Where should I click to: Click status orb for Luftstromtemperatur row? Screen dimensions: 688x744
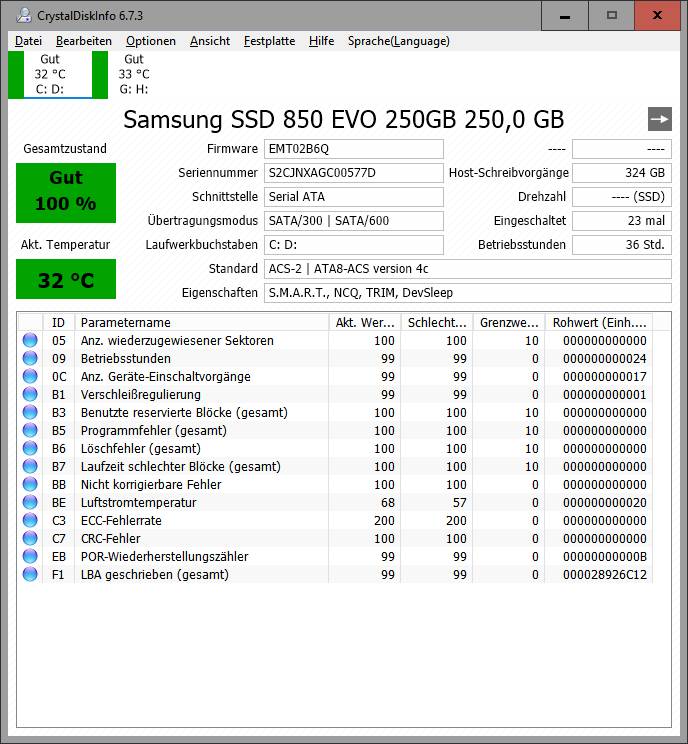coord(30,502)
